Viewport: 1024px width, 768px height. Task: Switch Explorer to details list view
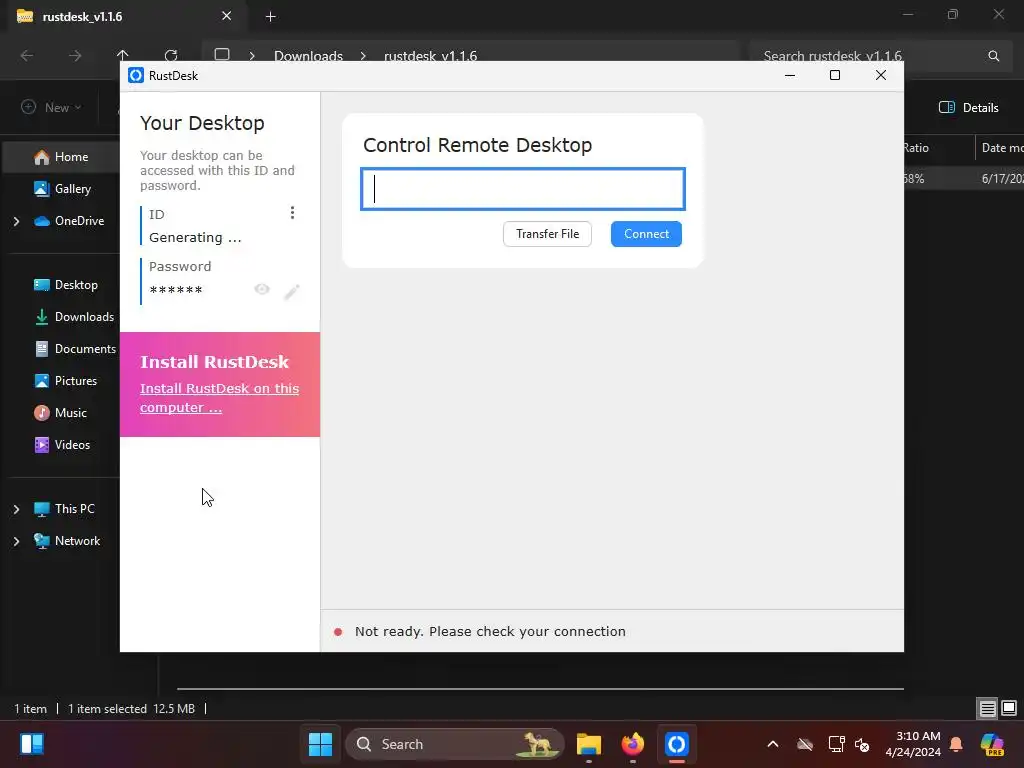[987, 708]
